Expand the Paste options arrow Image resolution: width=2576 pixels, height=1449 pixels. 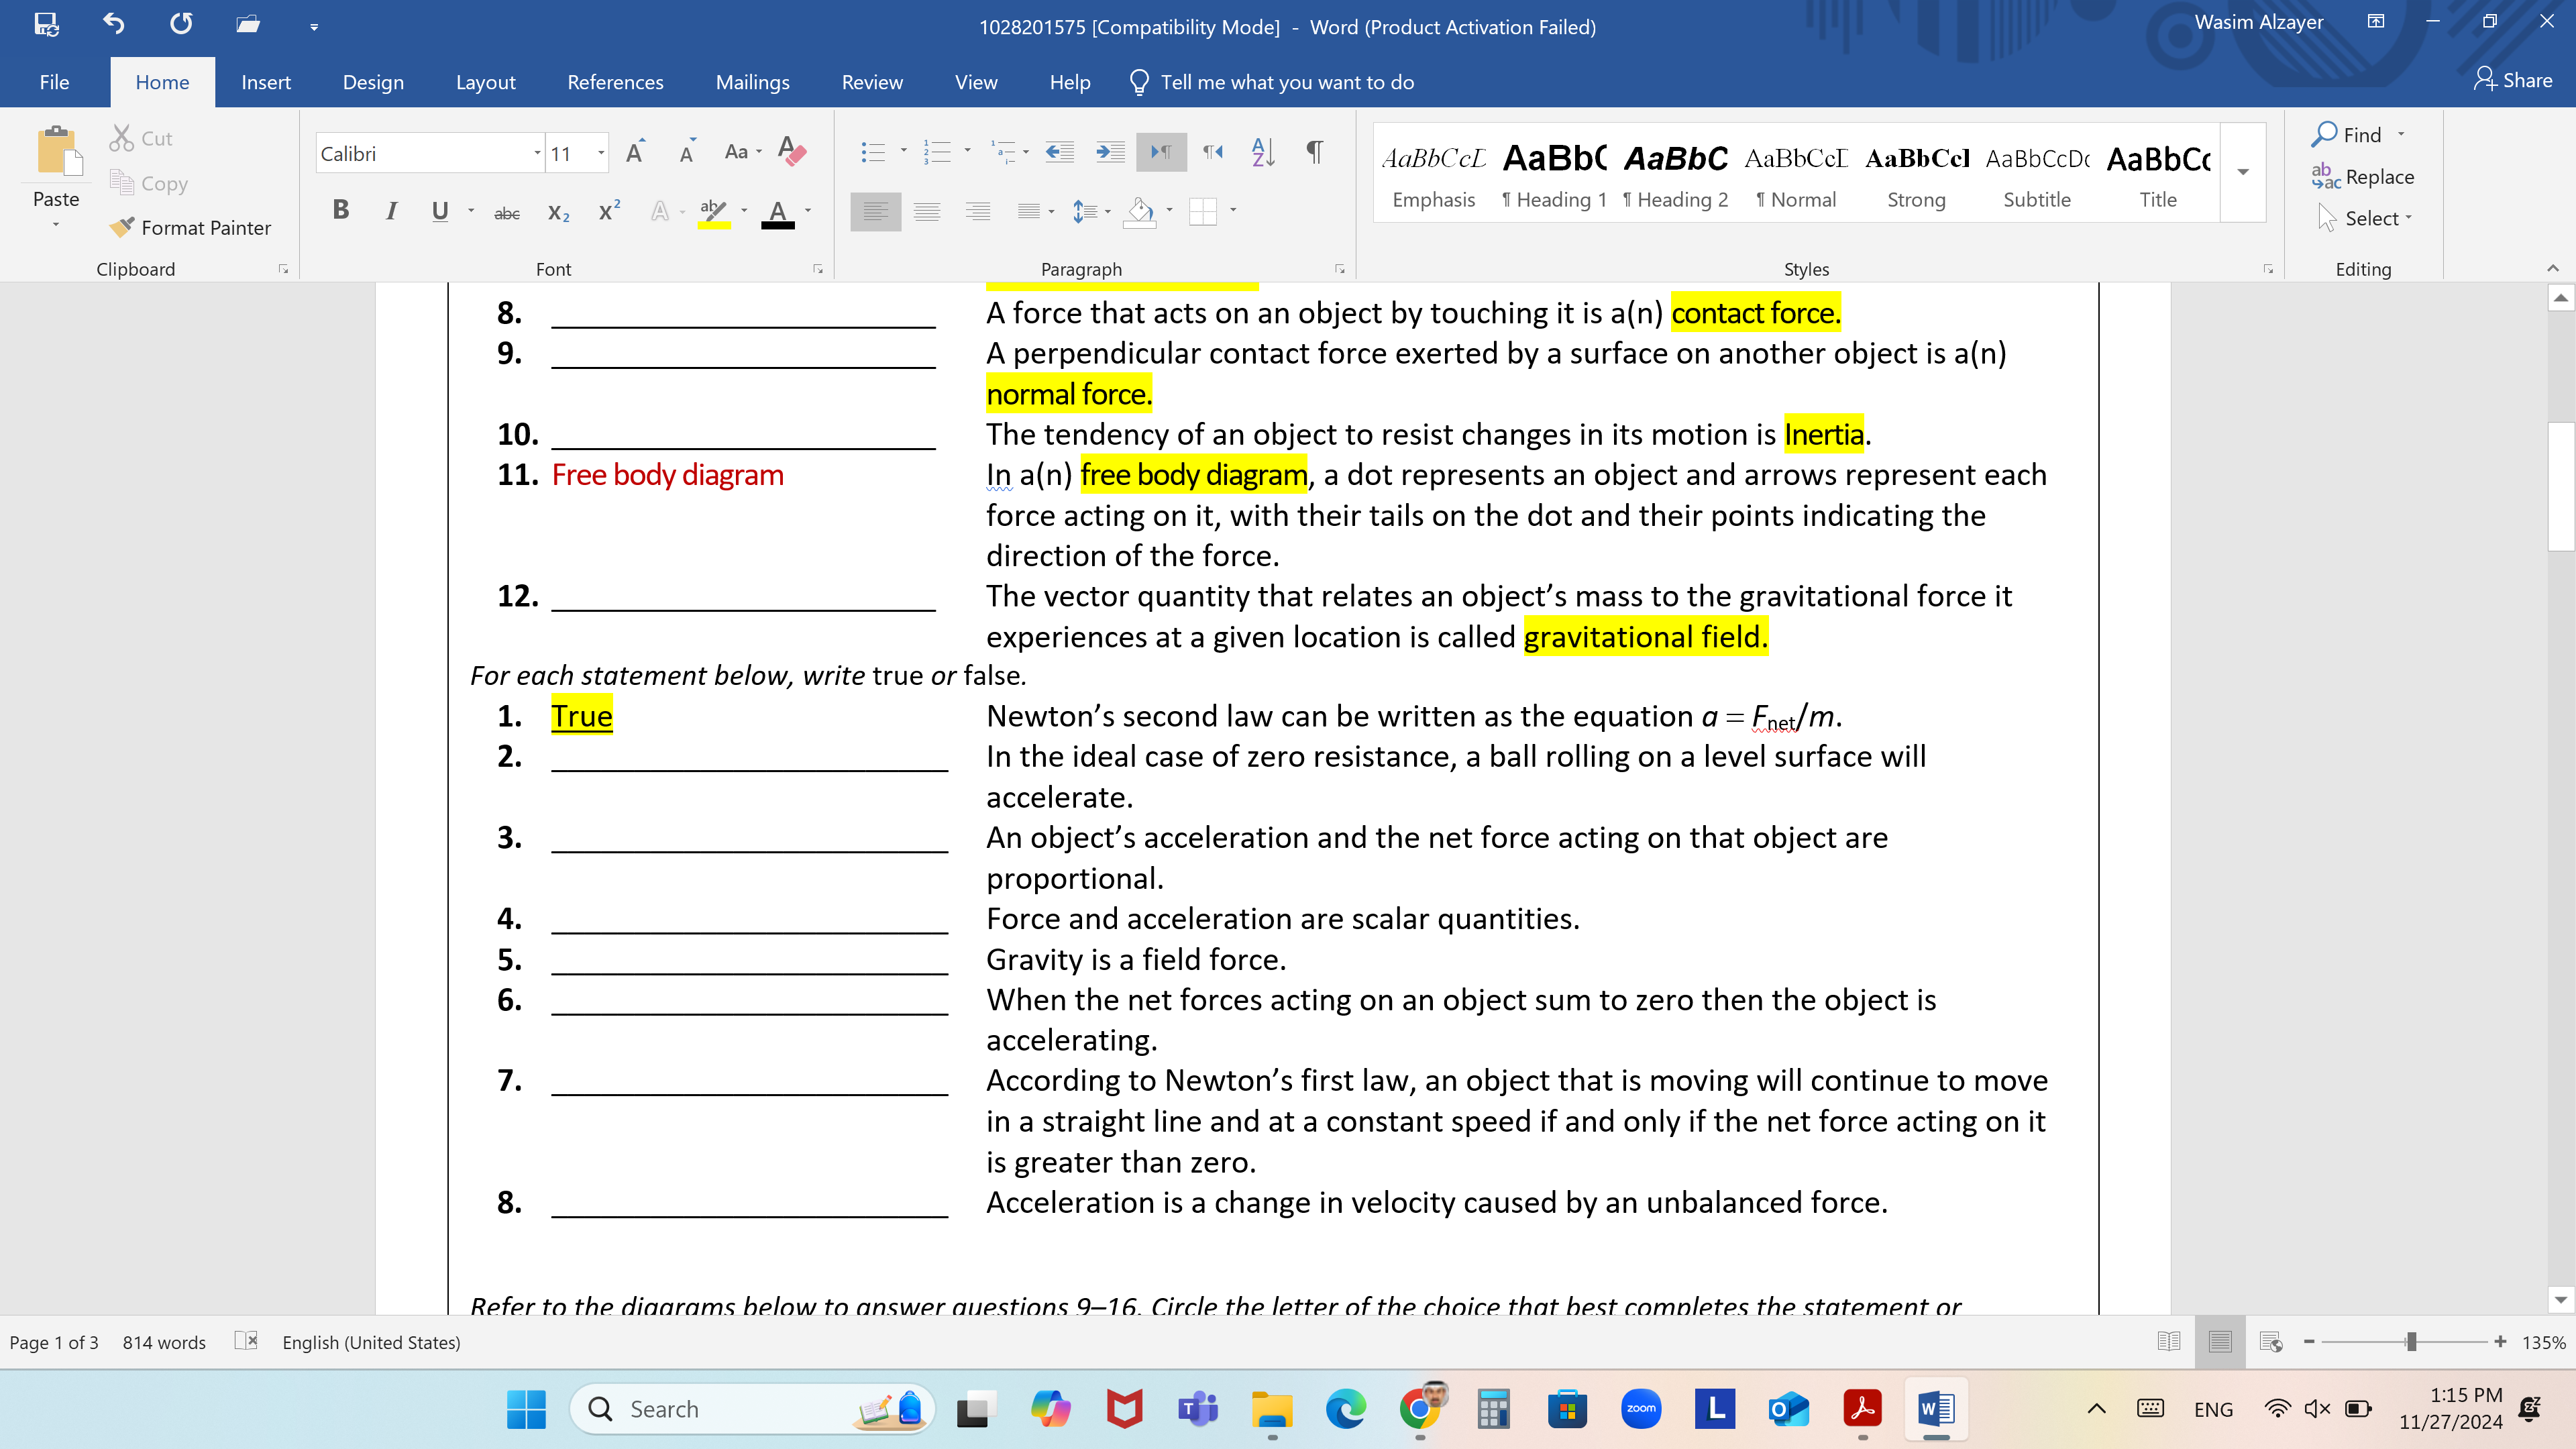tap(56, 225)
